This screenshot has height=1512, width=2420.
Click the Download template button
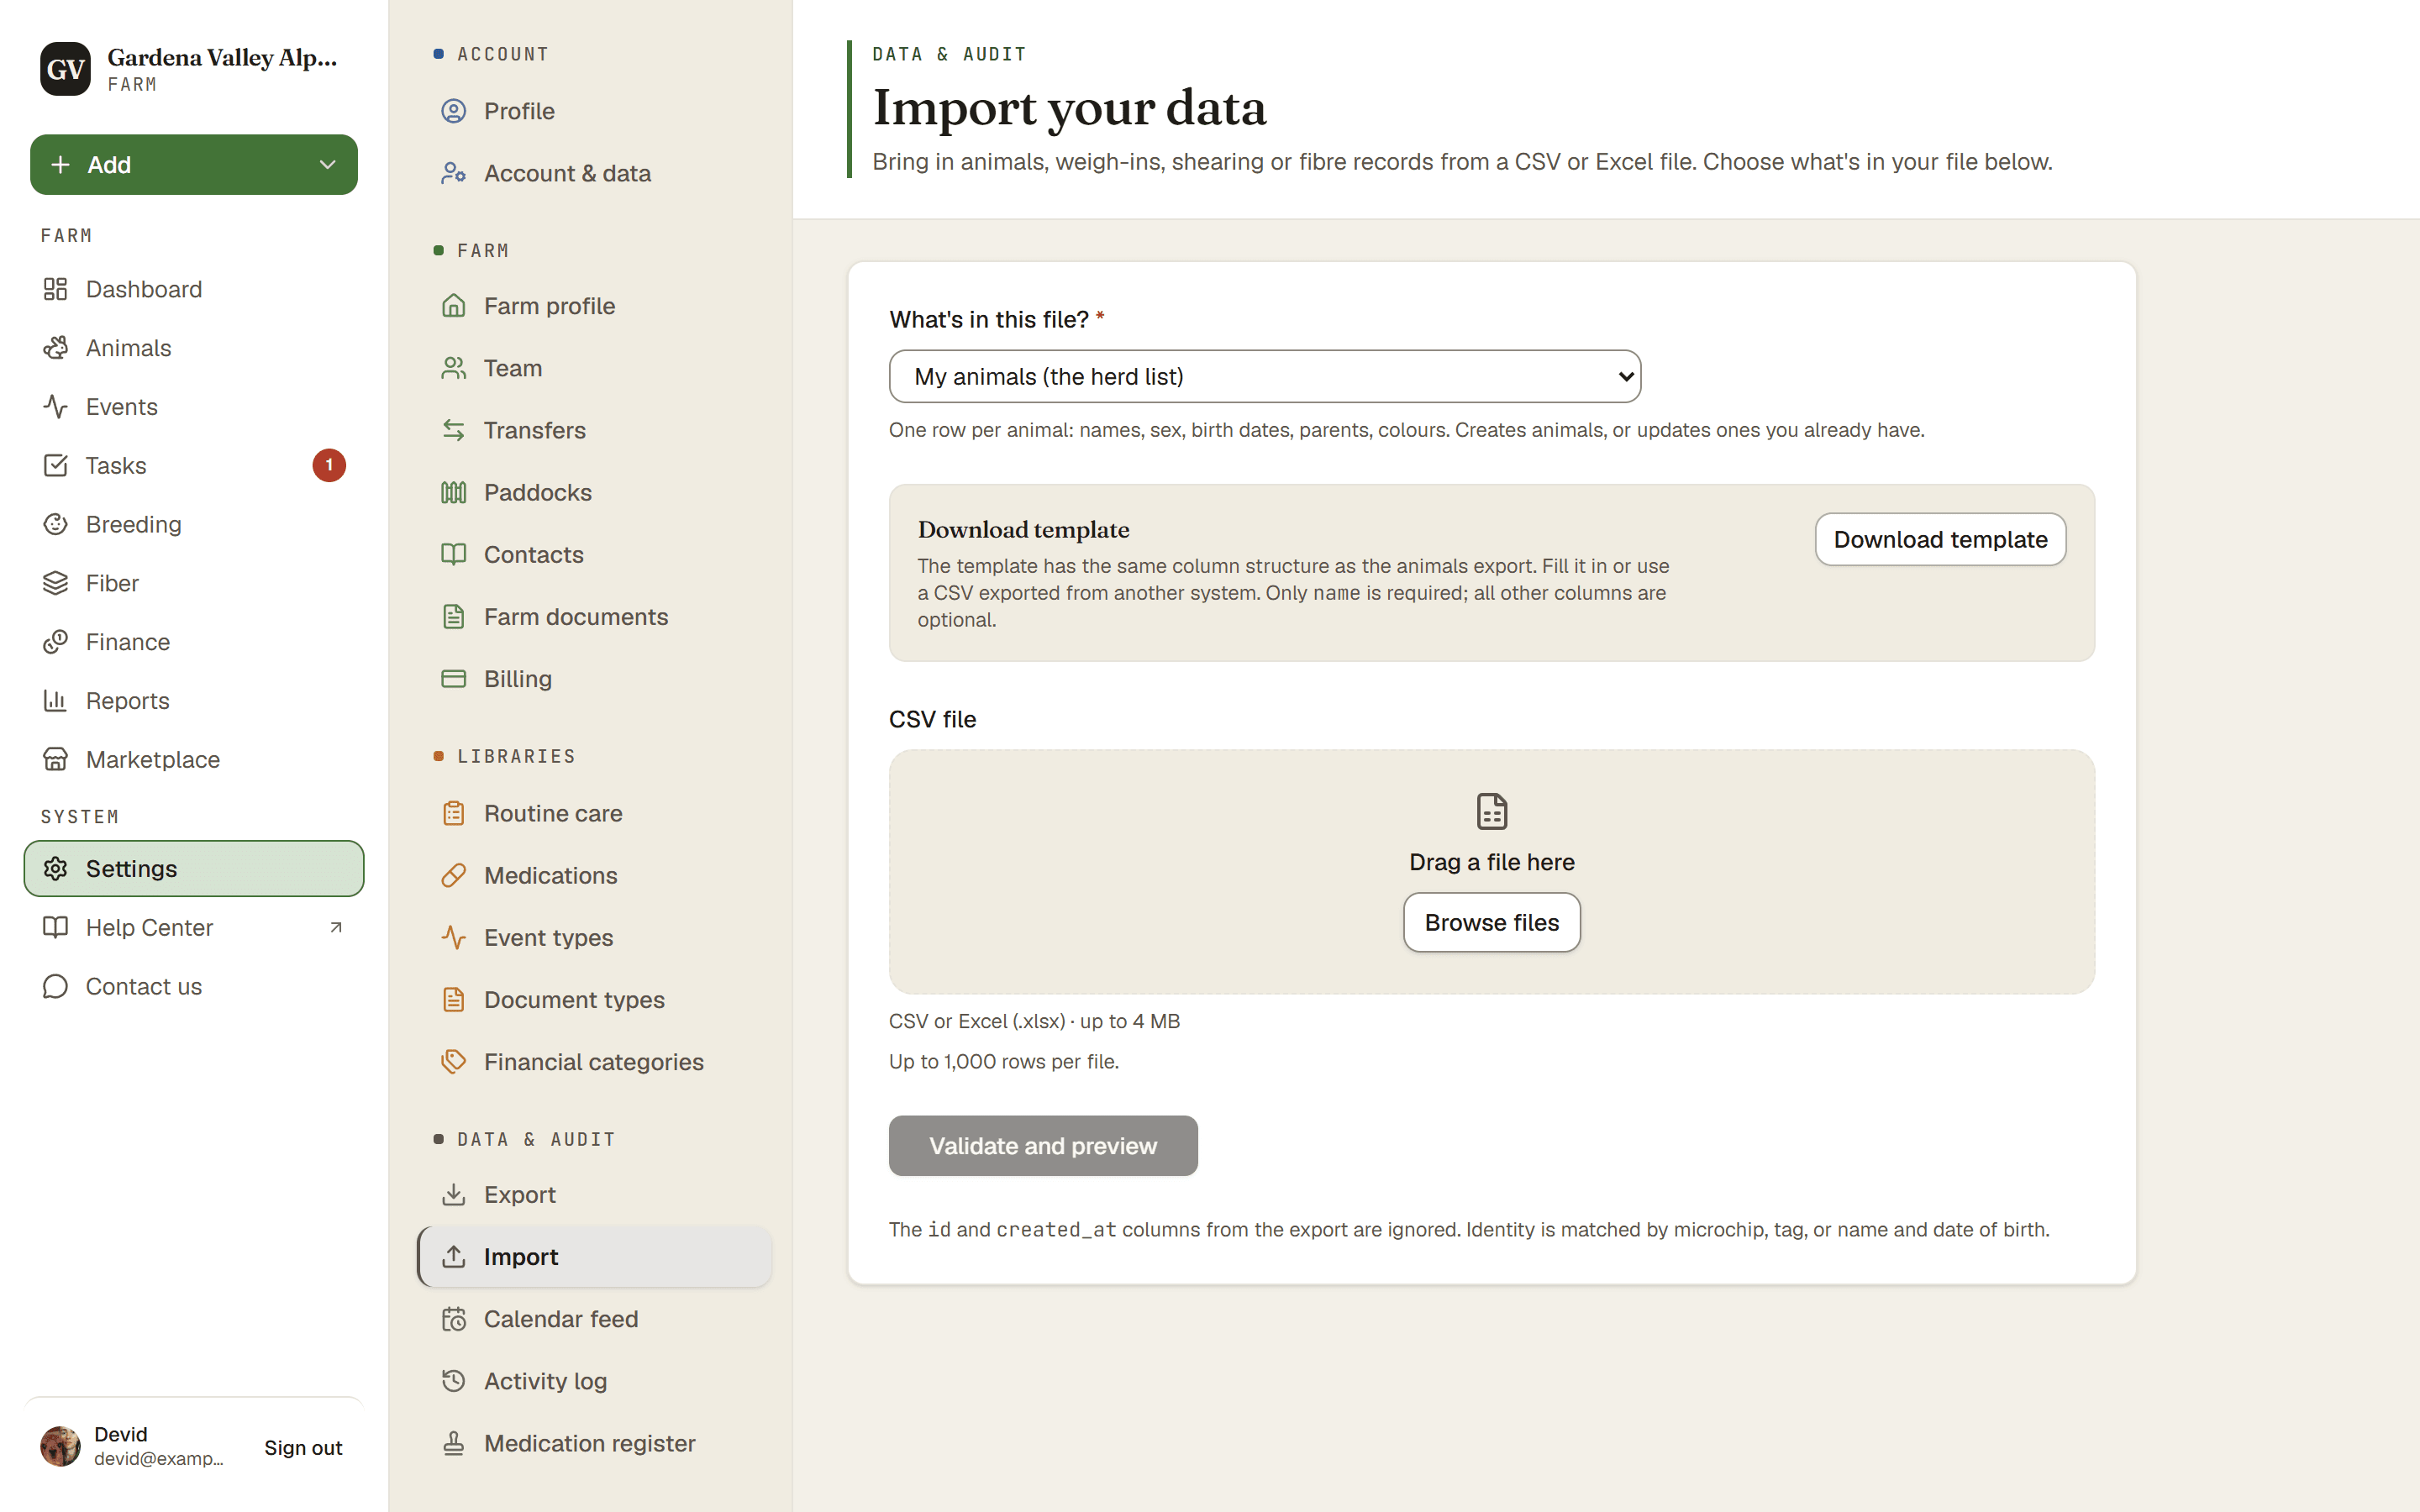pyautogui.click(x=1940, y=539)
